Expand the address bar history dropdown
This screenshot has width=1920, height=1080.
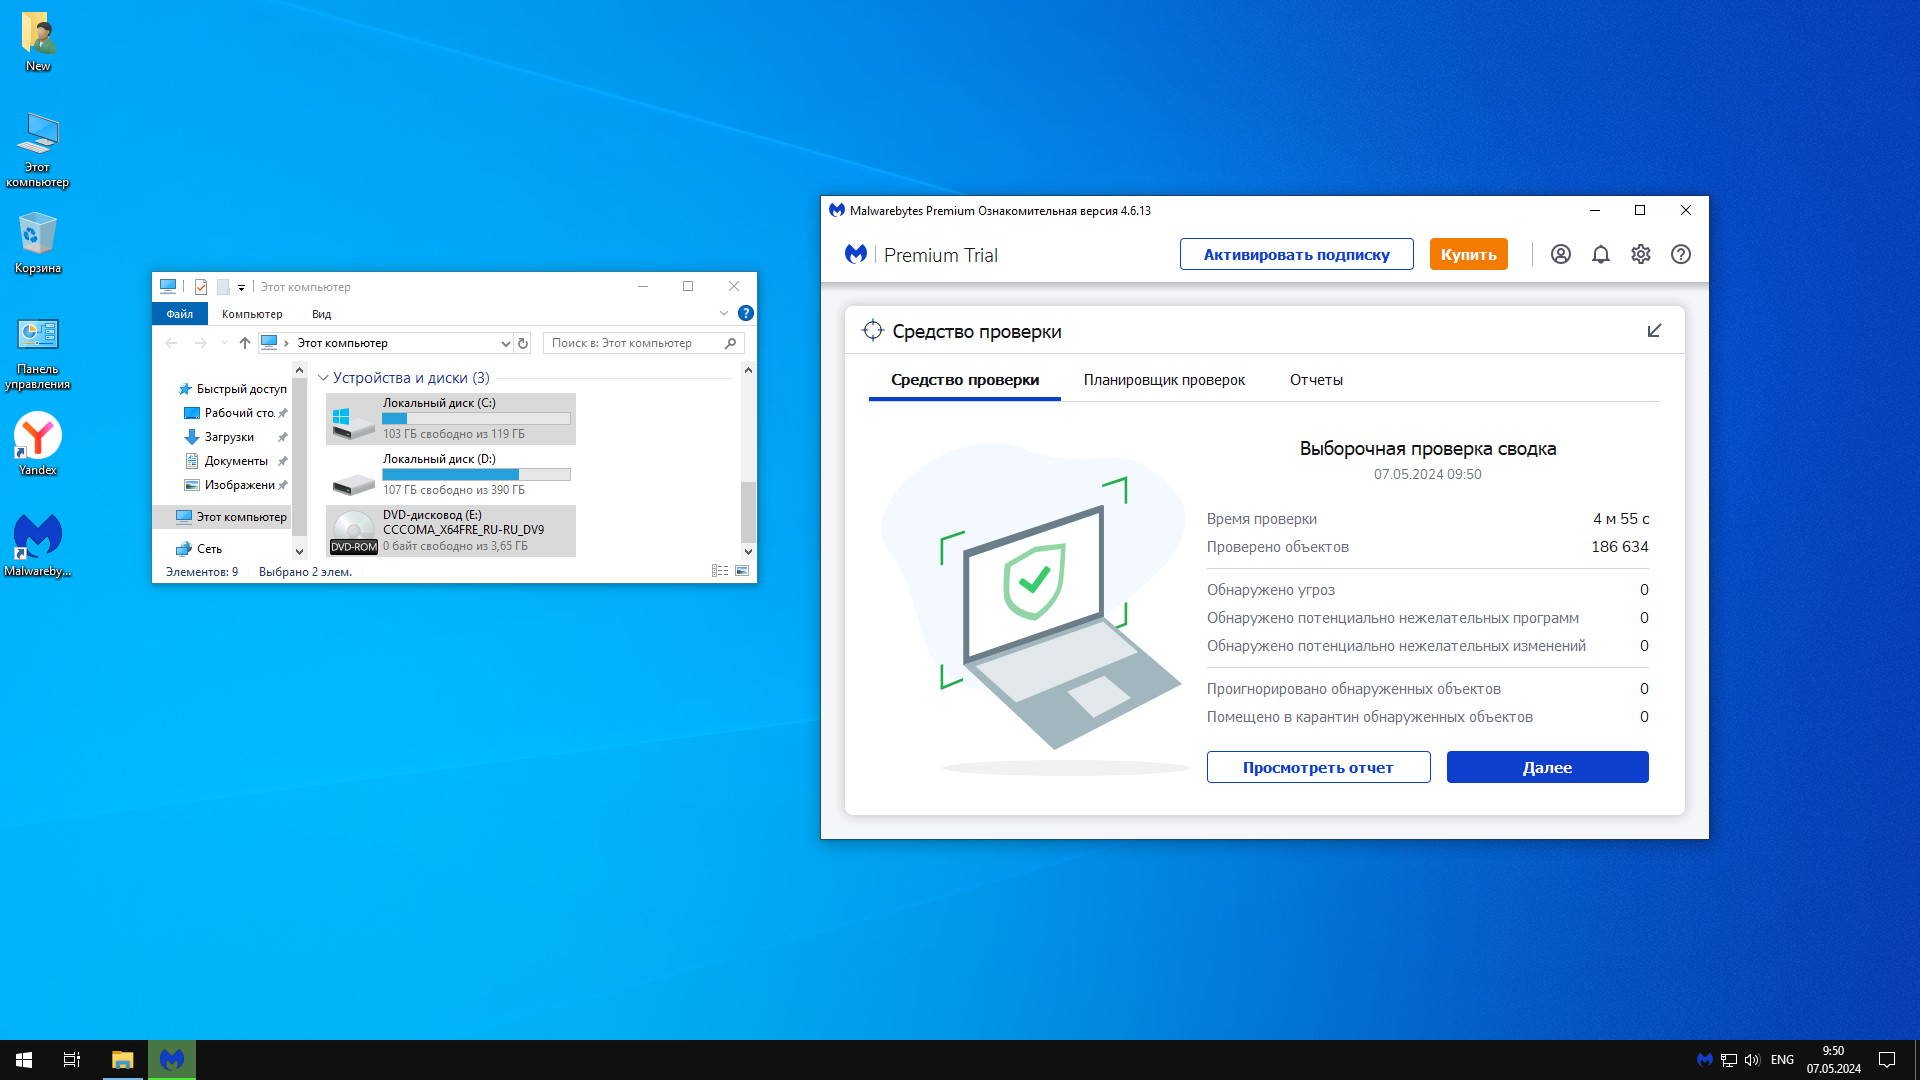click(505, 343)
